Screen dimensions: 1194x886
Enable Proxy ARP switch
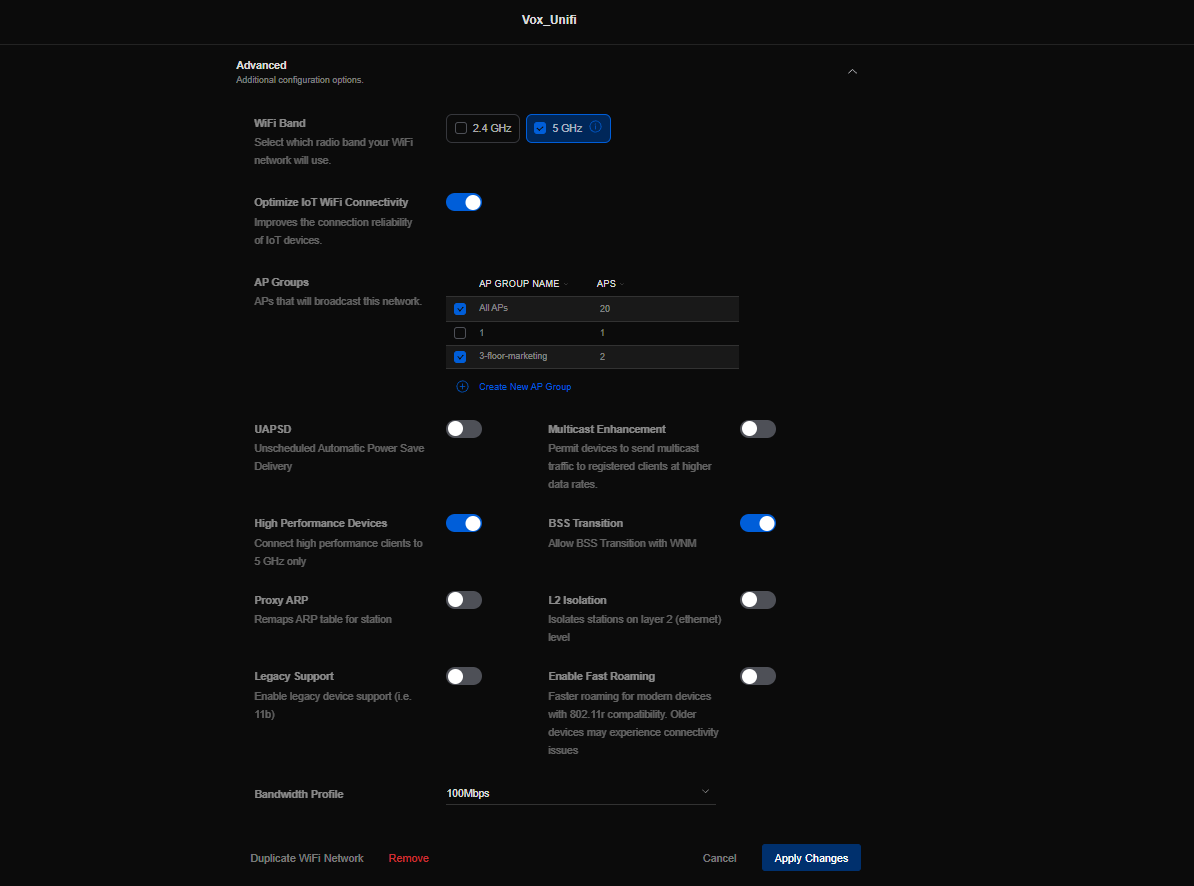[463, 600]
